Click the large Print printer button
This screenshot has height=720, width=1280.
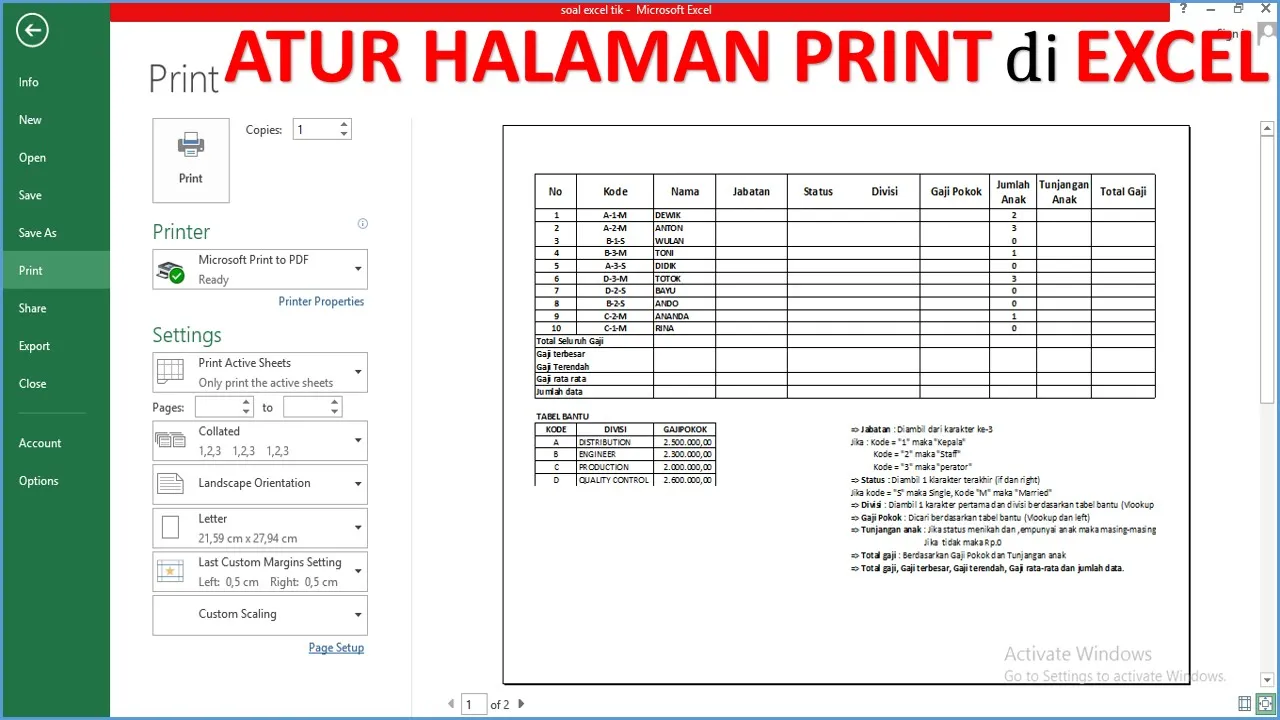pos(191,160)
